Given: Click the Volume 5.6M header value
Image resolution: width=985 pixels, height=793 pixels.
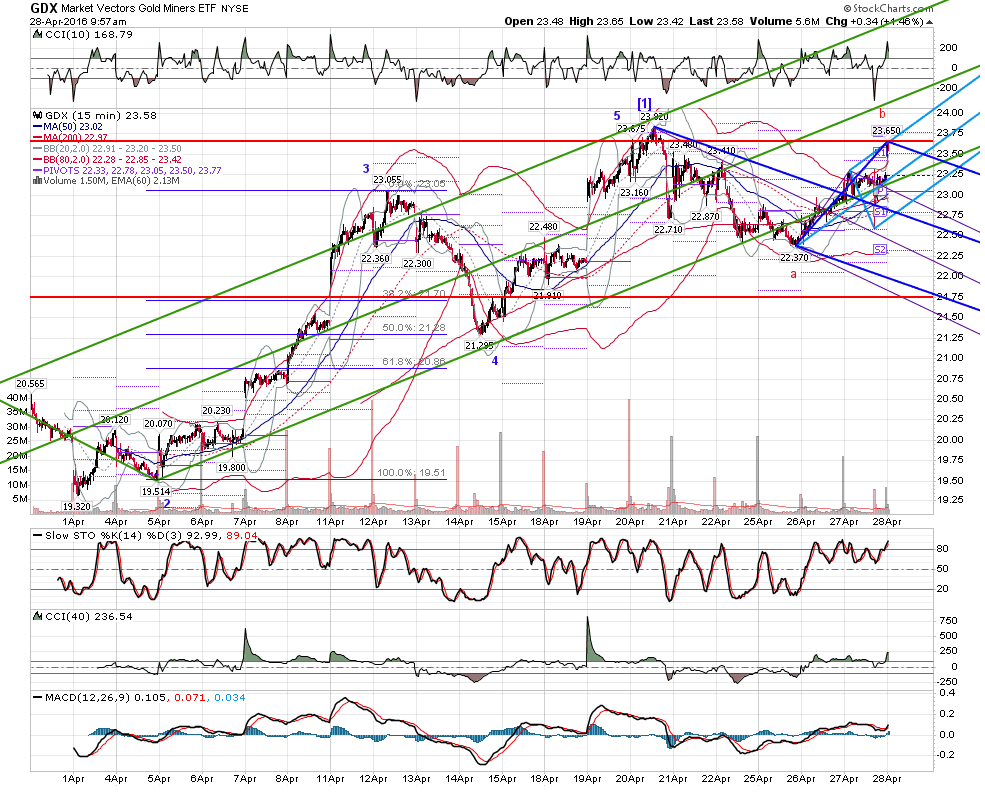Looking at the screenshot, I should tap(785, 21).
